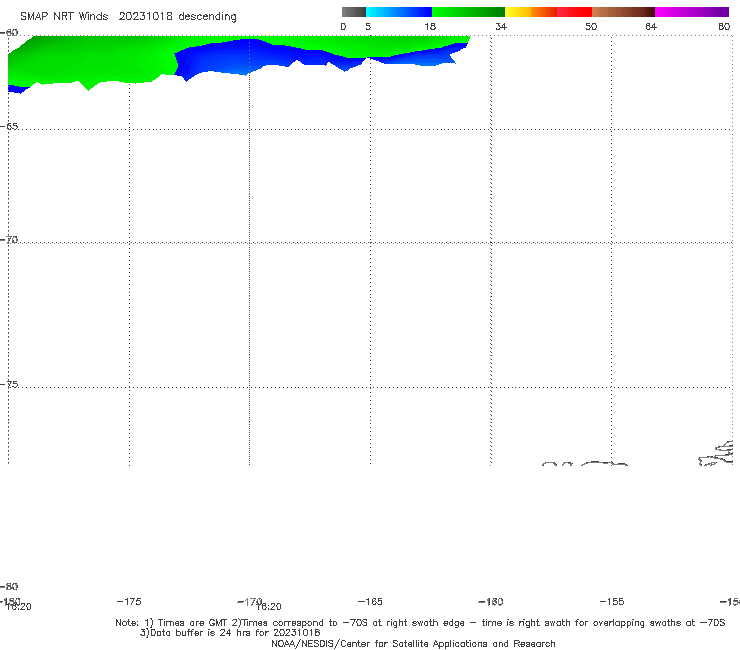Click the longitude label "-165"

coord(370,601)
